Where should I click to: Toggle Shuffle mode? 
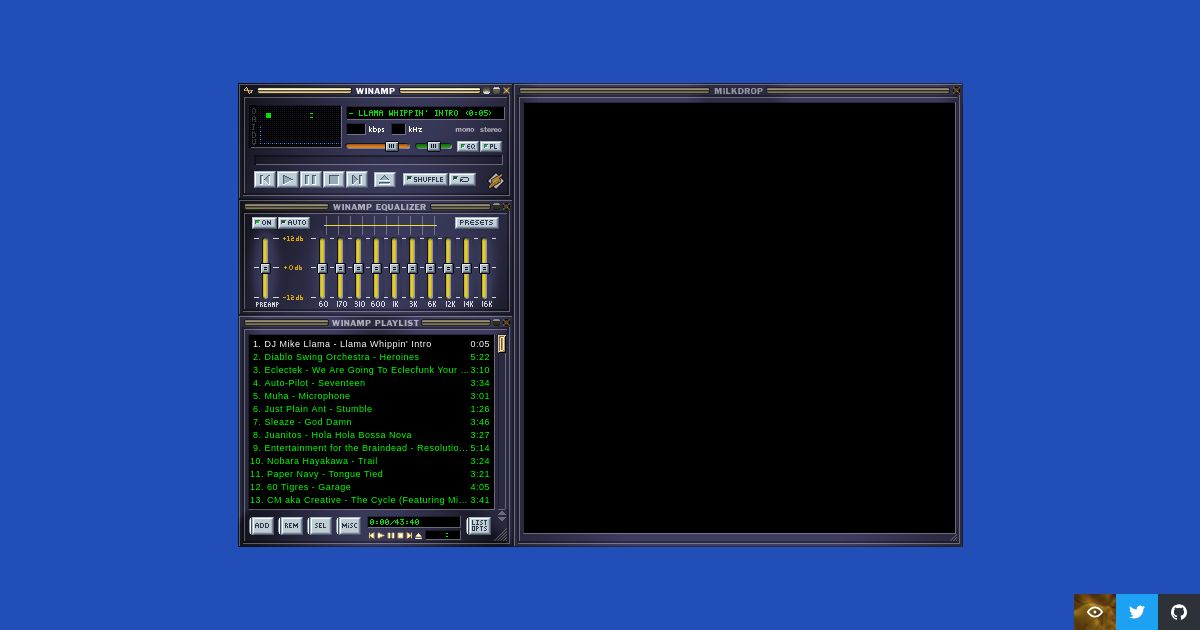(425, 180)
